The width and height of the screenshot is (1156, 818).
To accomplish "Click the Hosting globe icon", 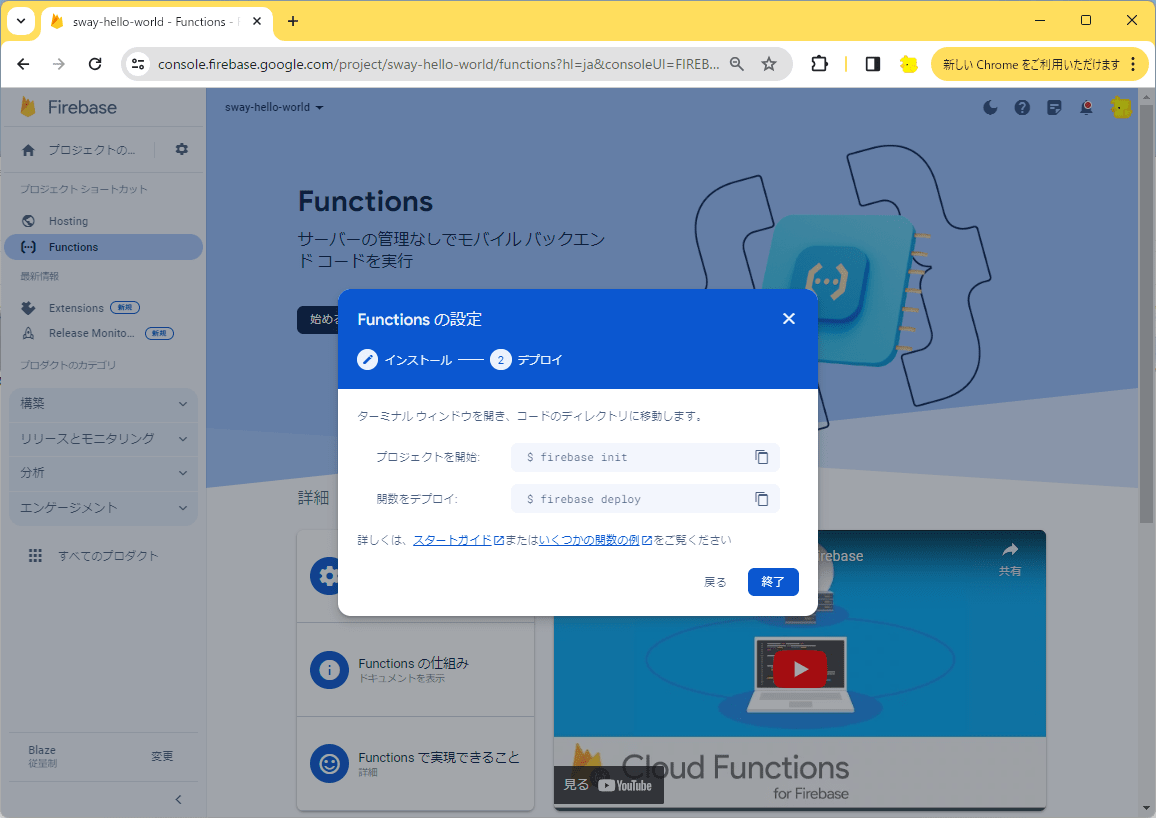I will [28, 221].
